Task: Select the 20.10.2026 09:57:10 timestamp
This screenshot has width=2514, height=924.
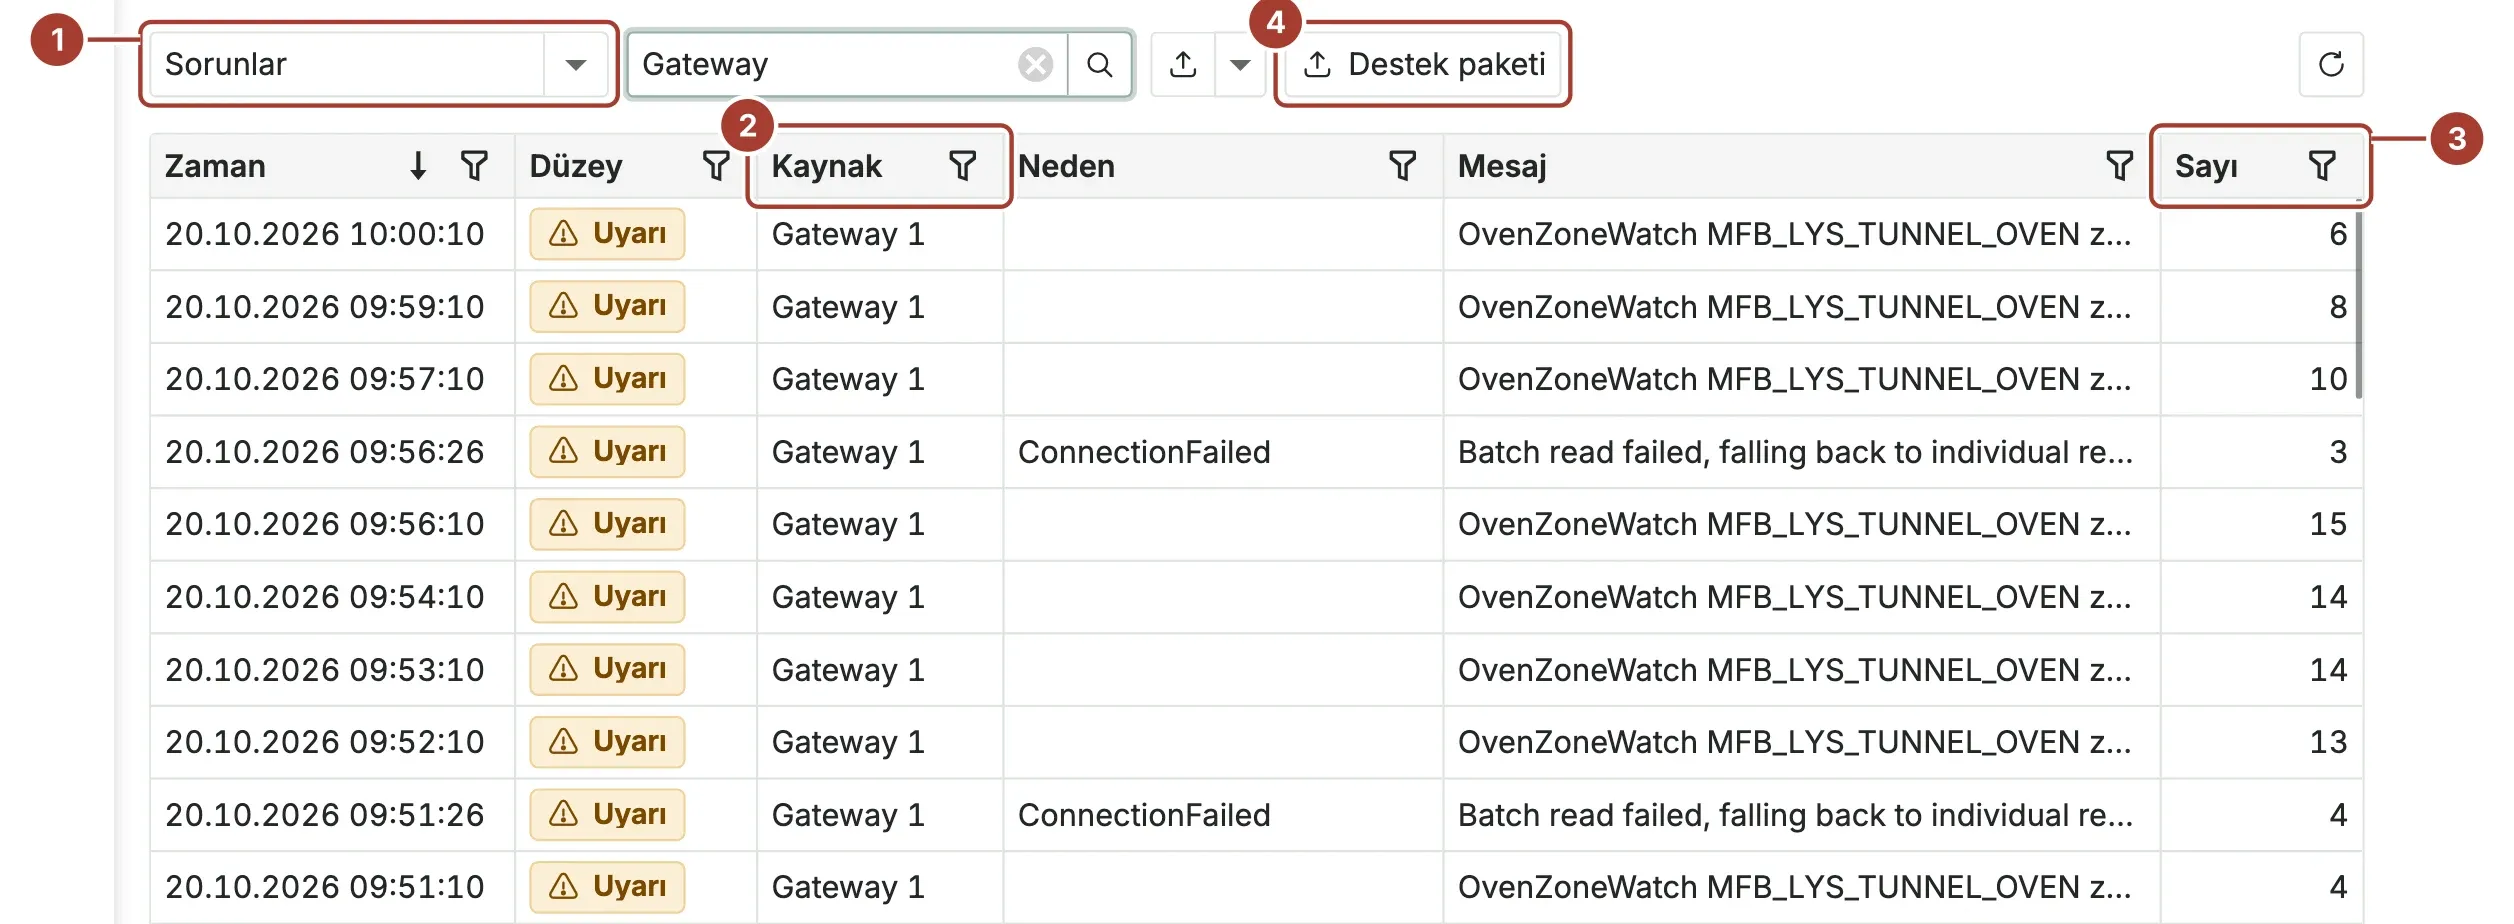Action: pyautogui.click(x=325, y=379)
